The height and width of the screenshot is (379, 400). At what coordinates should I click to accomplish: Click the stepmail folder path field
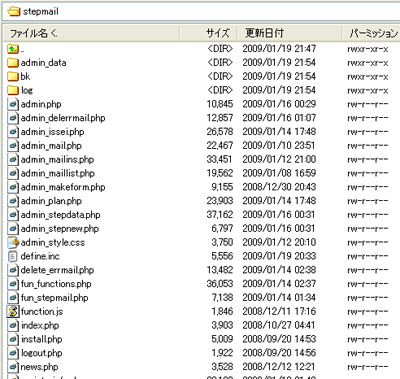(201, 12)
